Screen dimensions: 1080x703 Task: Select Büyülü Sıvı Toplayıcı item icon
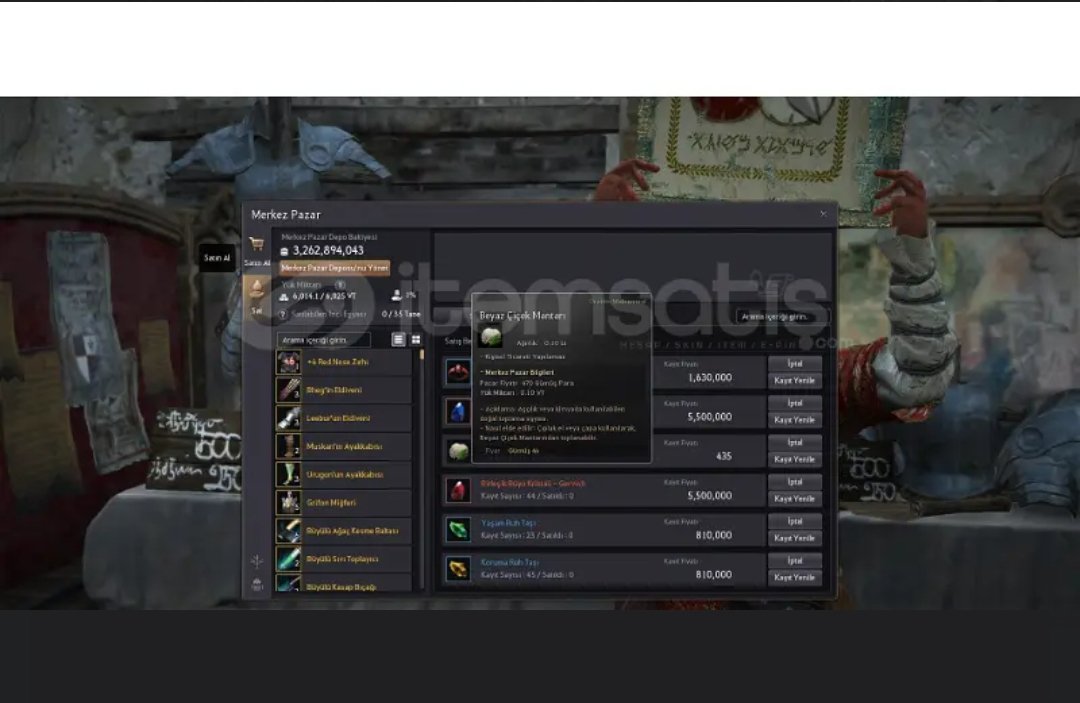[x=289, y=559]
